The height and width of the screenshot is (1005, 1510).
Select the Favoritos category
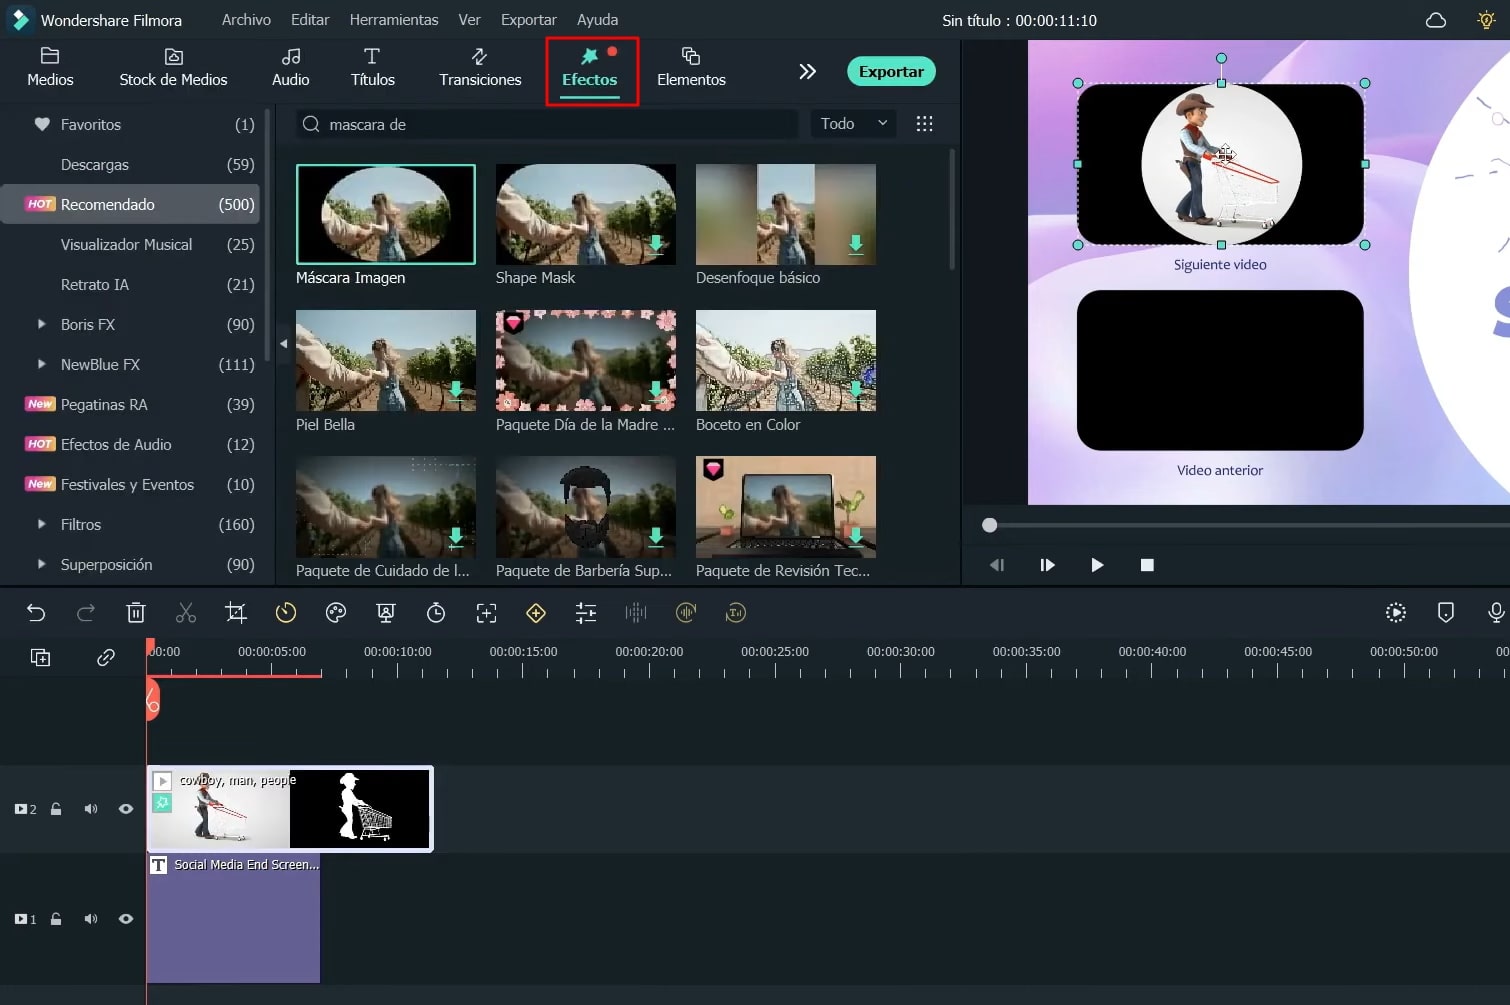click(131, 124)
